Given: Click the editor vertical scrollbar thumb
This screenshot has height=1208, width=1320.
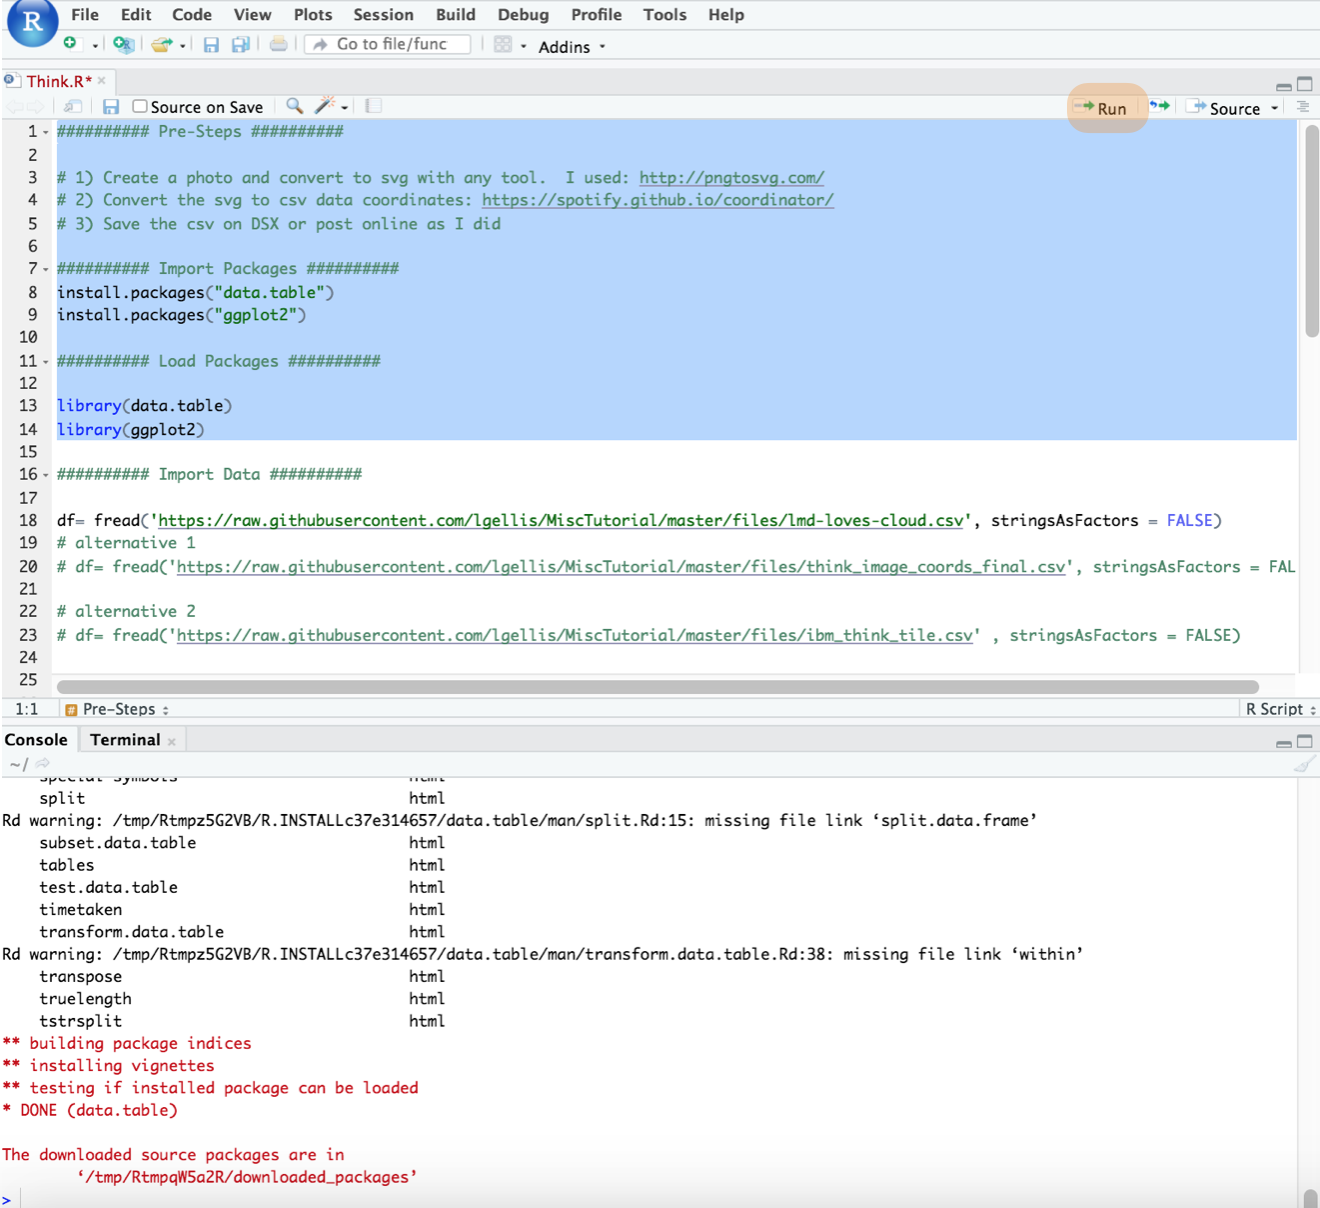Looking at the screenshot, I should coord(1312,230).
